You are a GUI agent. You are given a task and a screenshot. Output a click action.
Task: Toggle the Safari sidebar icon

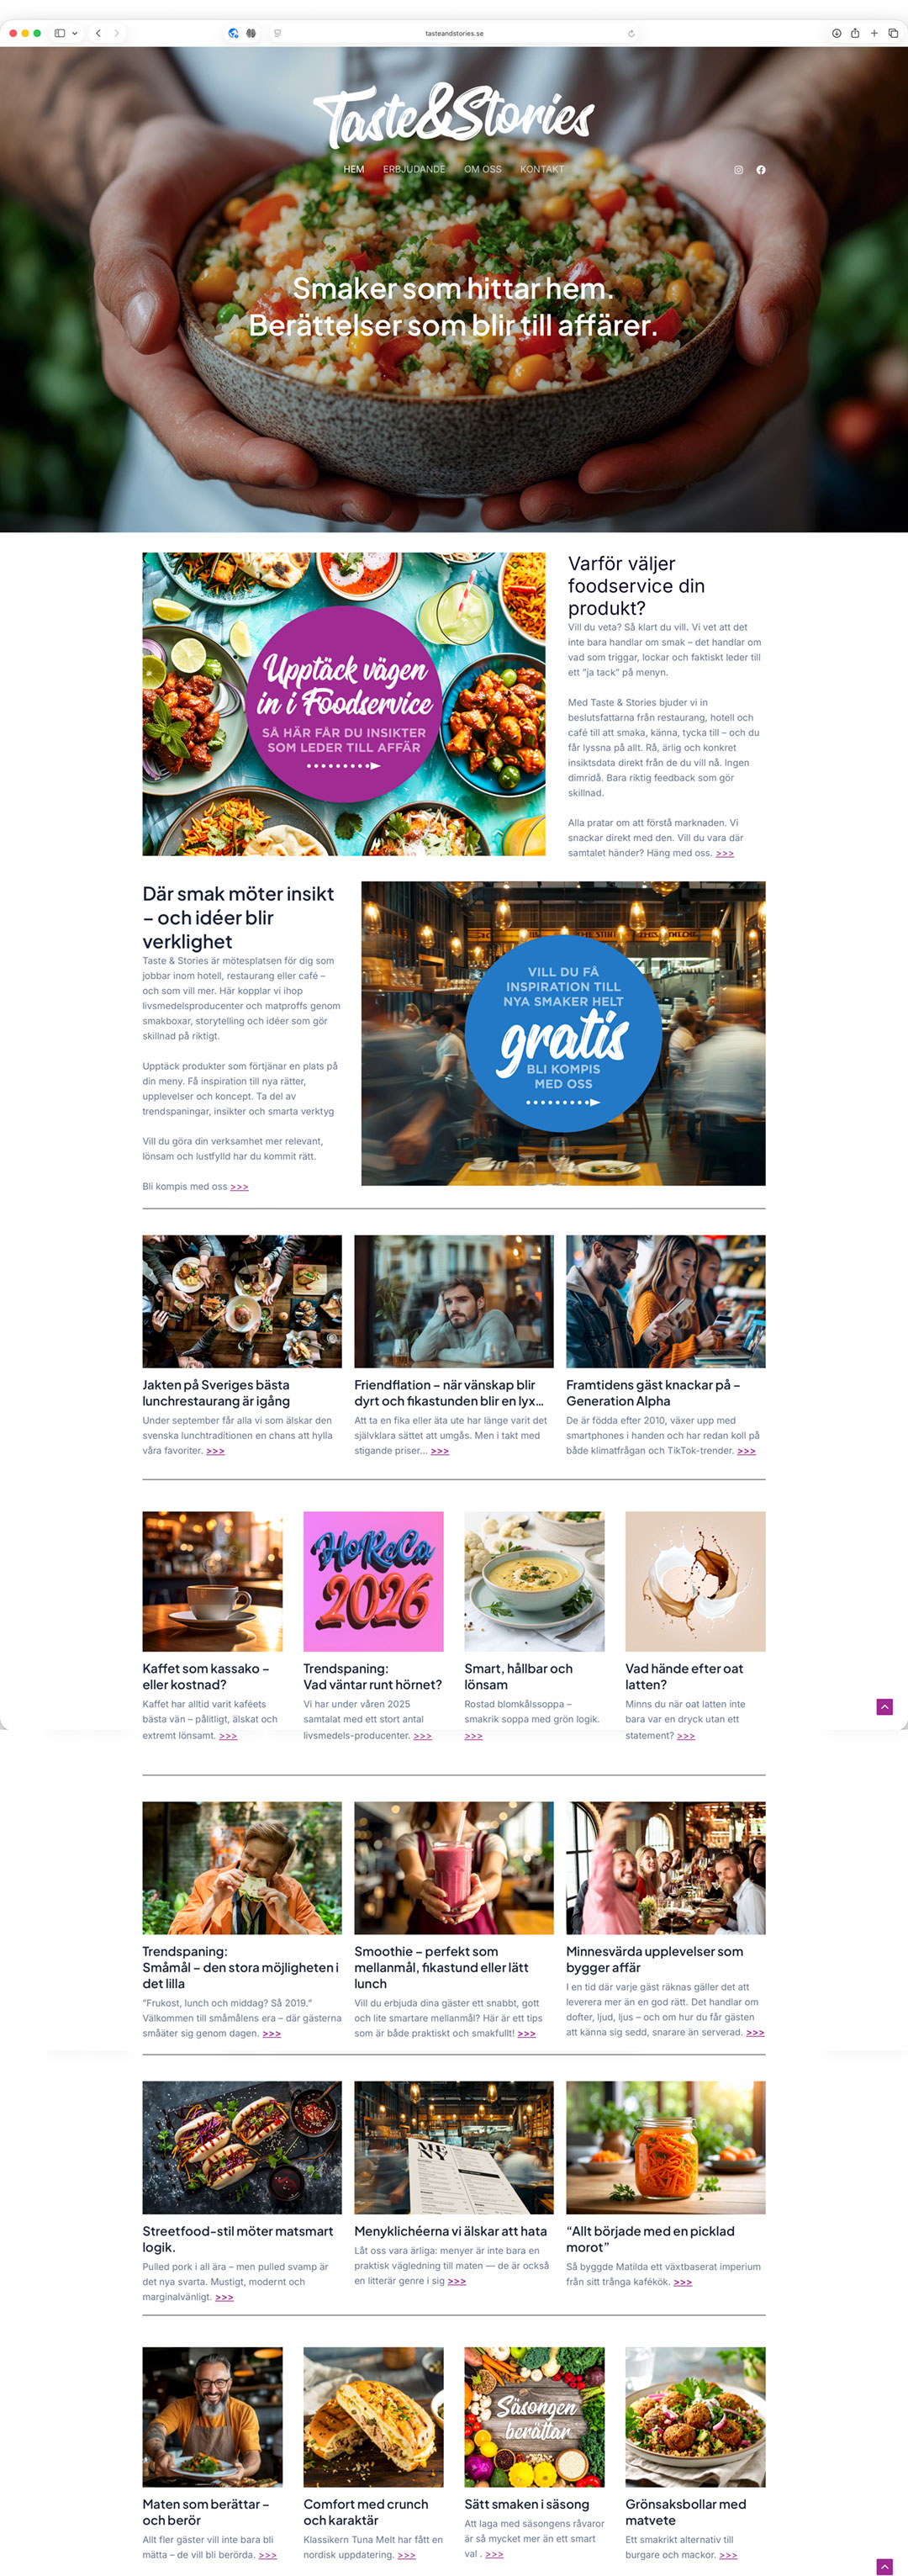[60, 33]
